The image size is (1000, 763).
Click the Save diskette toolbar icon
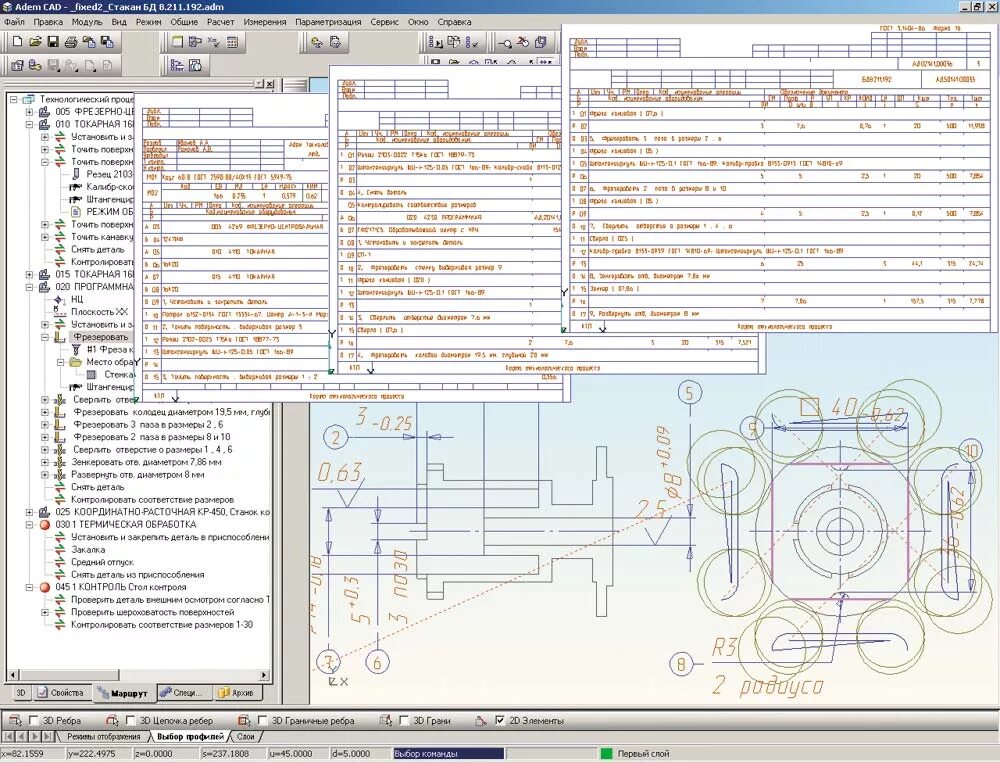53,42
